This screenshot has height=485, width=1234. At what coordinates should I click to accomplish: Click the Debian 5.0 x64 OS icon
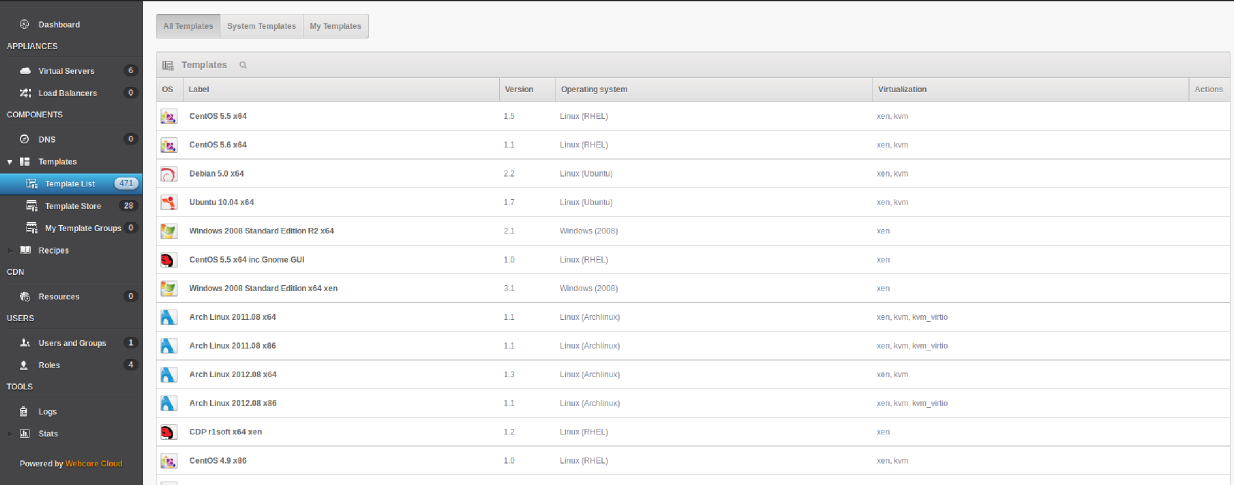click(x=168, y=174)
